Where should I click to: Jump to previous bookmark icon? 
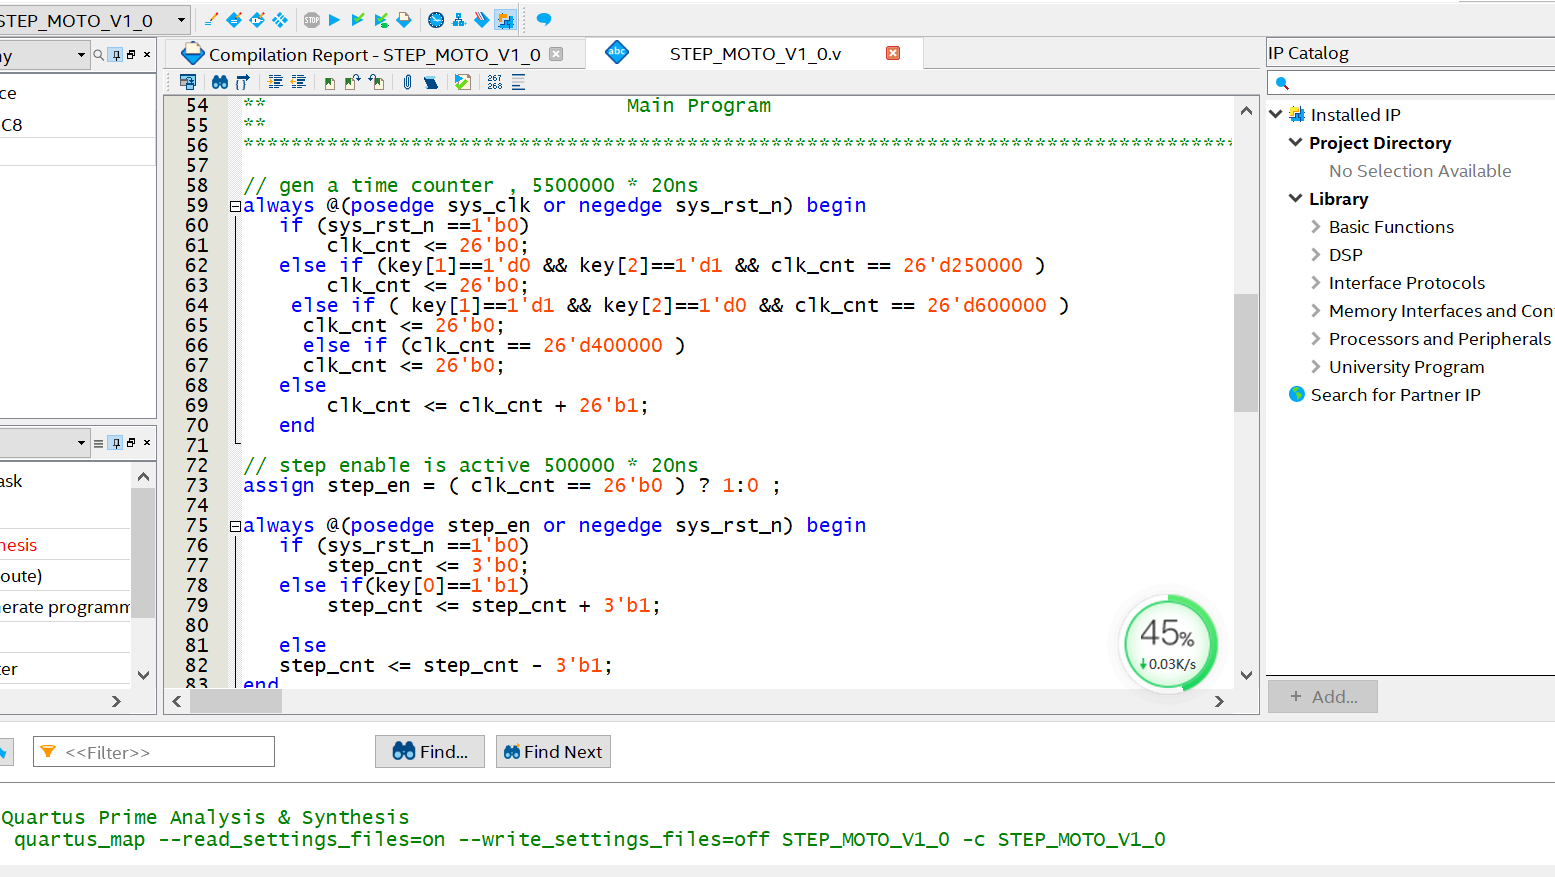[x=376, y=82]
